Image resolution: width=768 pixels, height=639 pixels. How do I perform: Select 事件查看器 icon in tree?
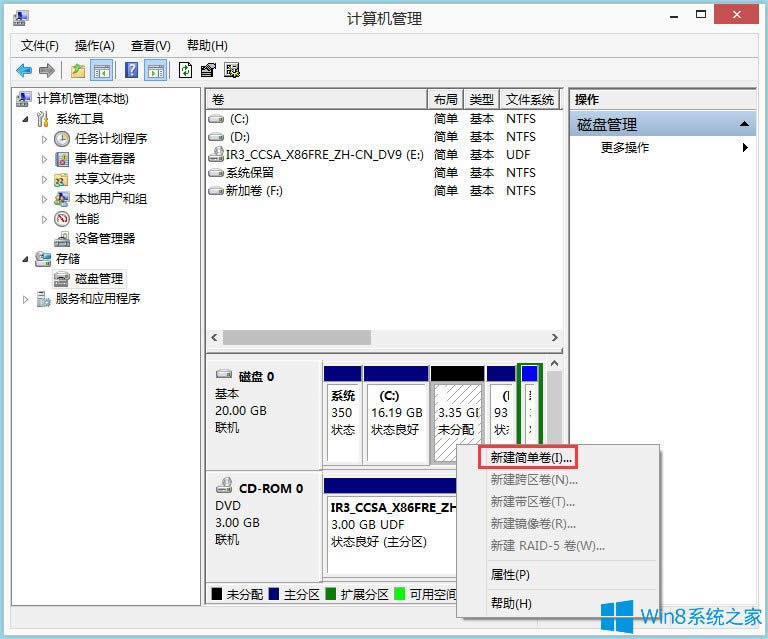click(62, 159)
